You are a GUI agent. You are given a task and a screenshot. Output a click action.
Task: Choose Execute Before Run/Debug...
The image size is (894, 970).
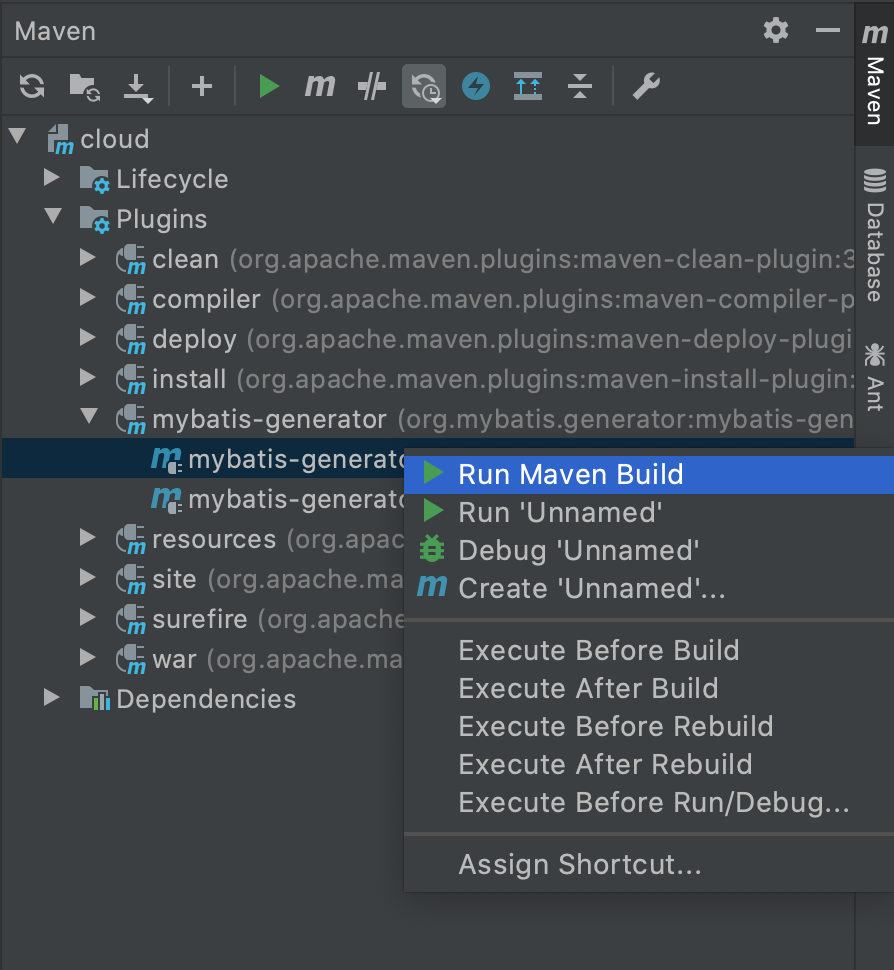(649, 803)
